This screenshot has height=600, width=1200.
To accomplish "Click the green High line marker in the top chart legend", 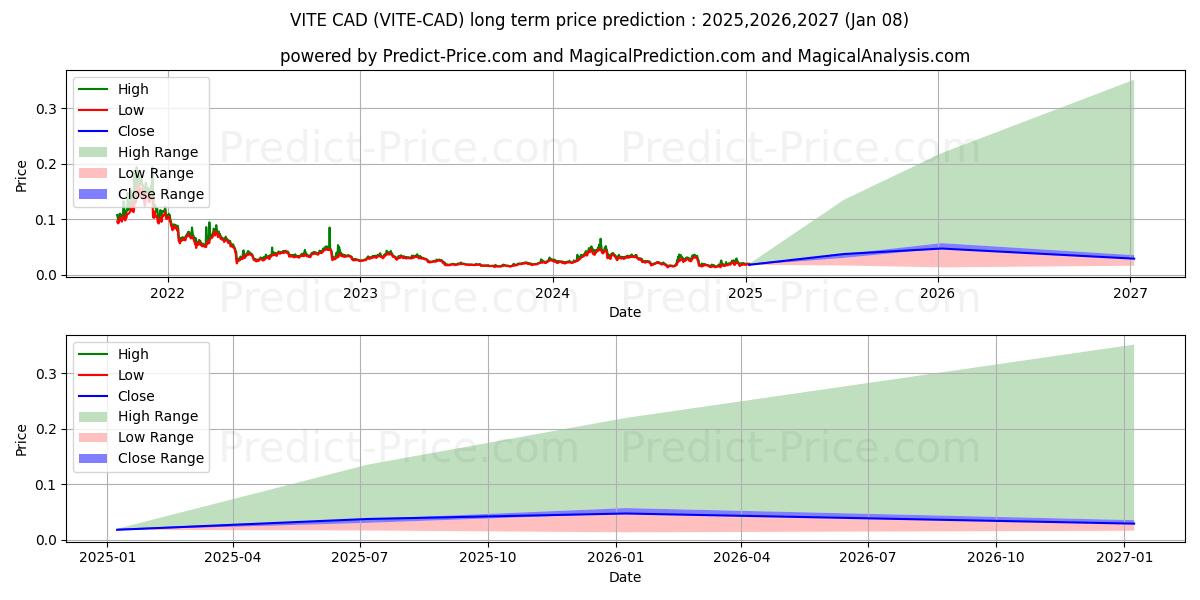I will tap(95, 90).
